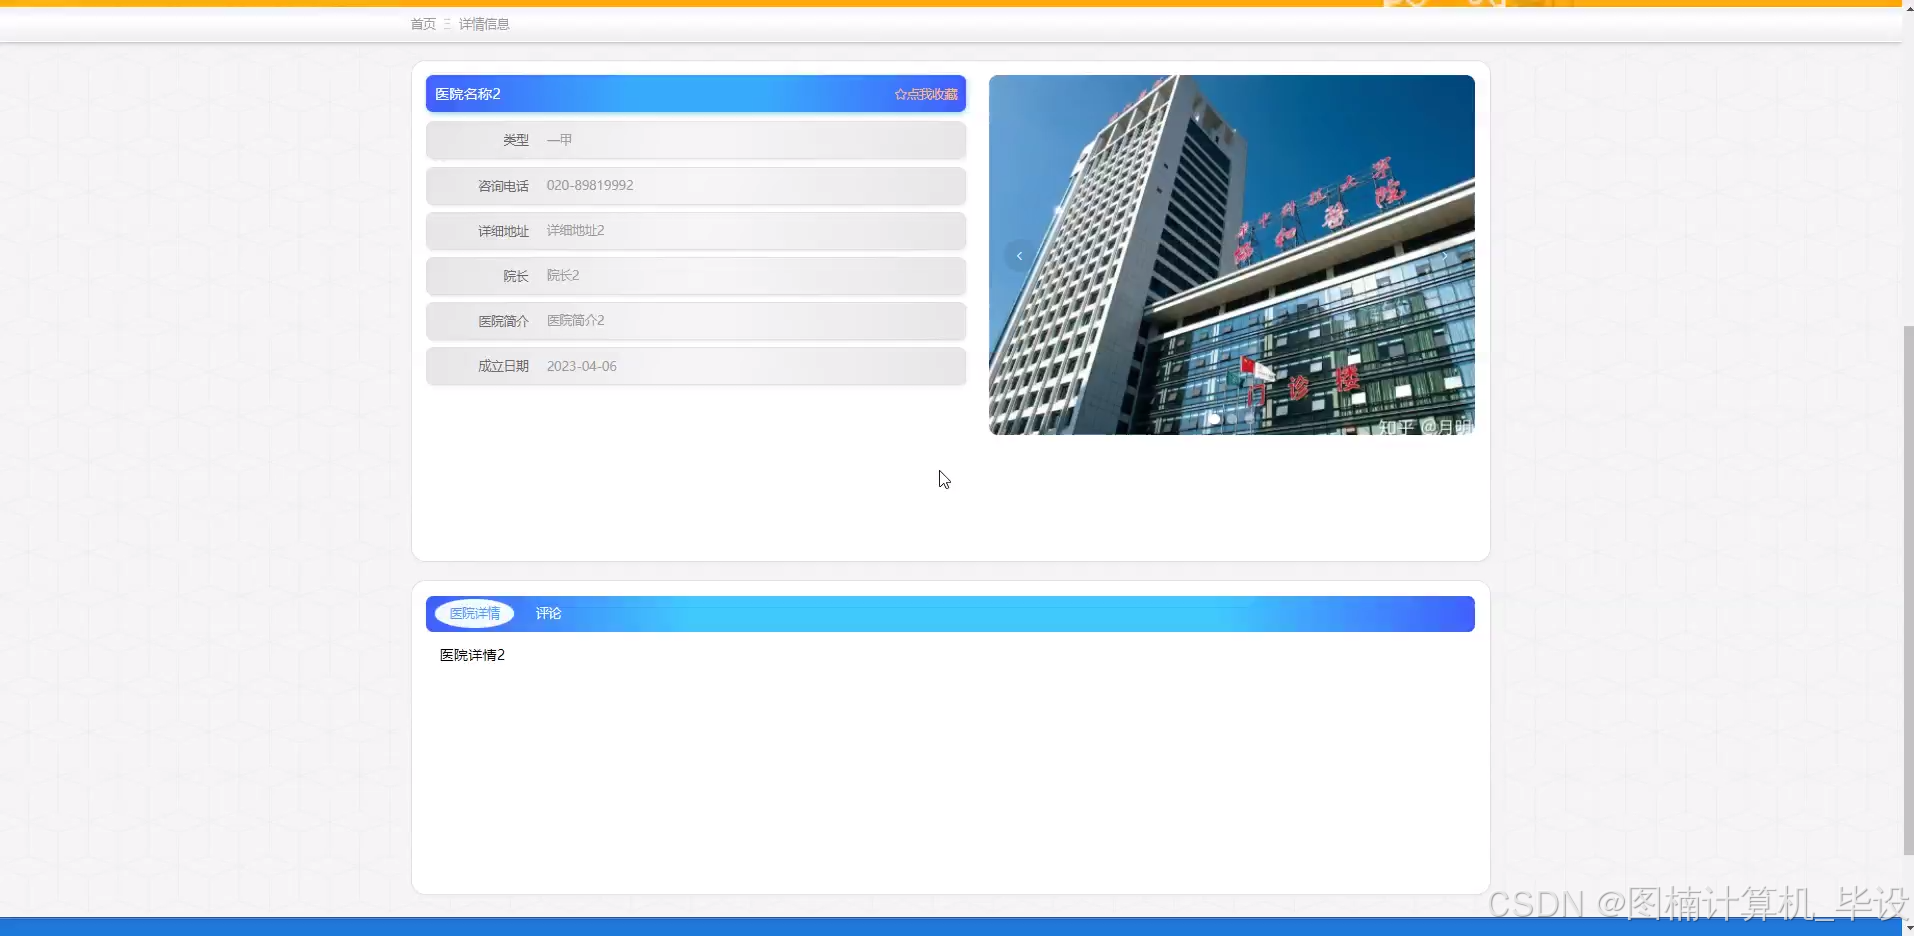Select phone number 020-89819992
Viewport: 1914px width, 936px height.
tap(590, 185)
